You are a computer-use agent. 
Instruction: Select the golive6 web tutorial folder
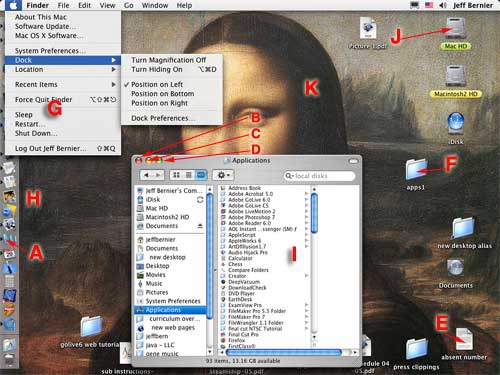click(x=91, y=327)
